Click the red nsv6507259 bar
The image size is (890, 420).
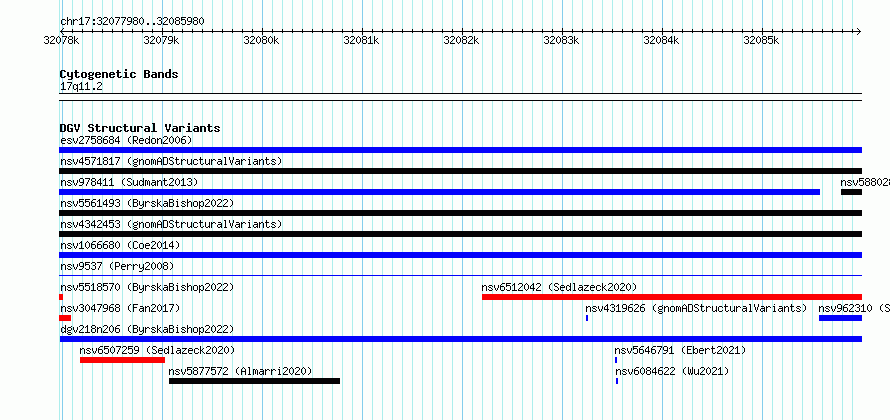123,360
